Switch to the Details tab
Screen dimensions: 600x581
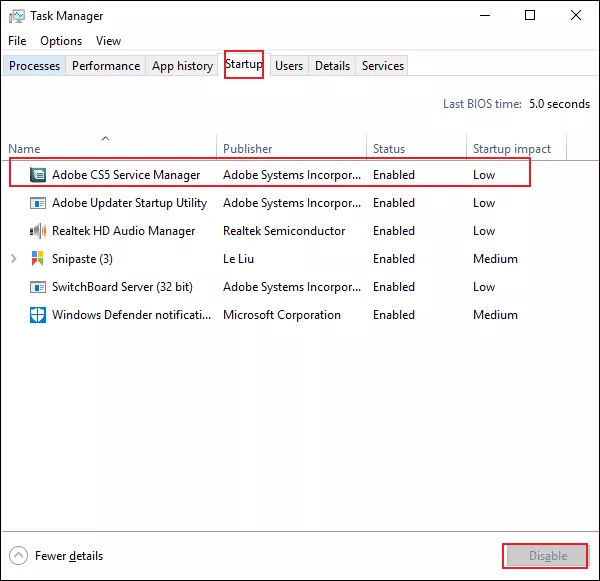332,66
